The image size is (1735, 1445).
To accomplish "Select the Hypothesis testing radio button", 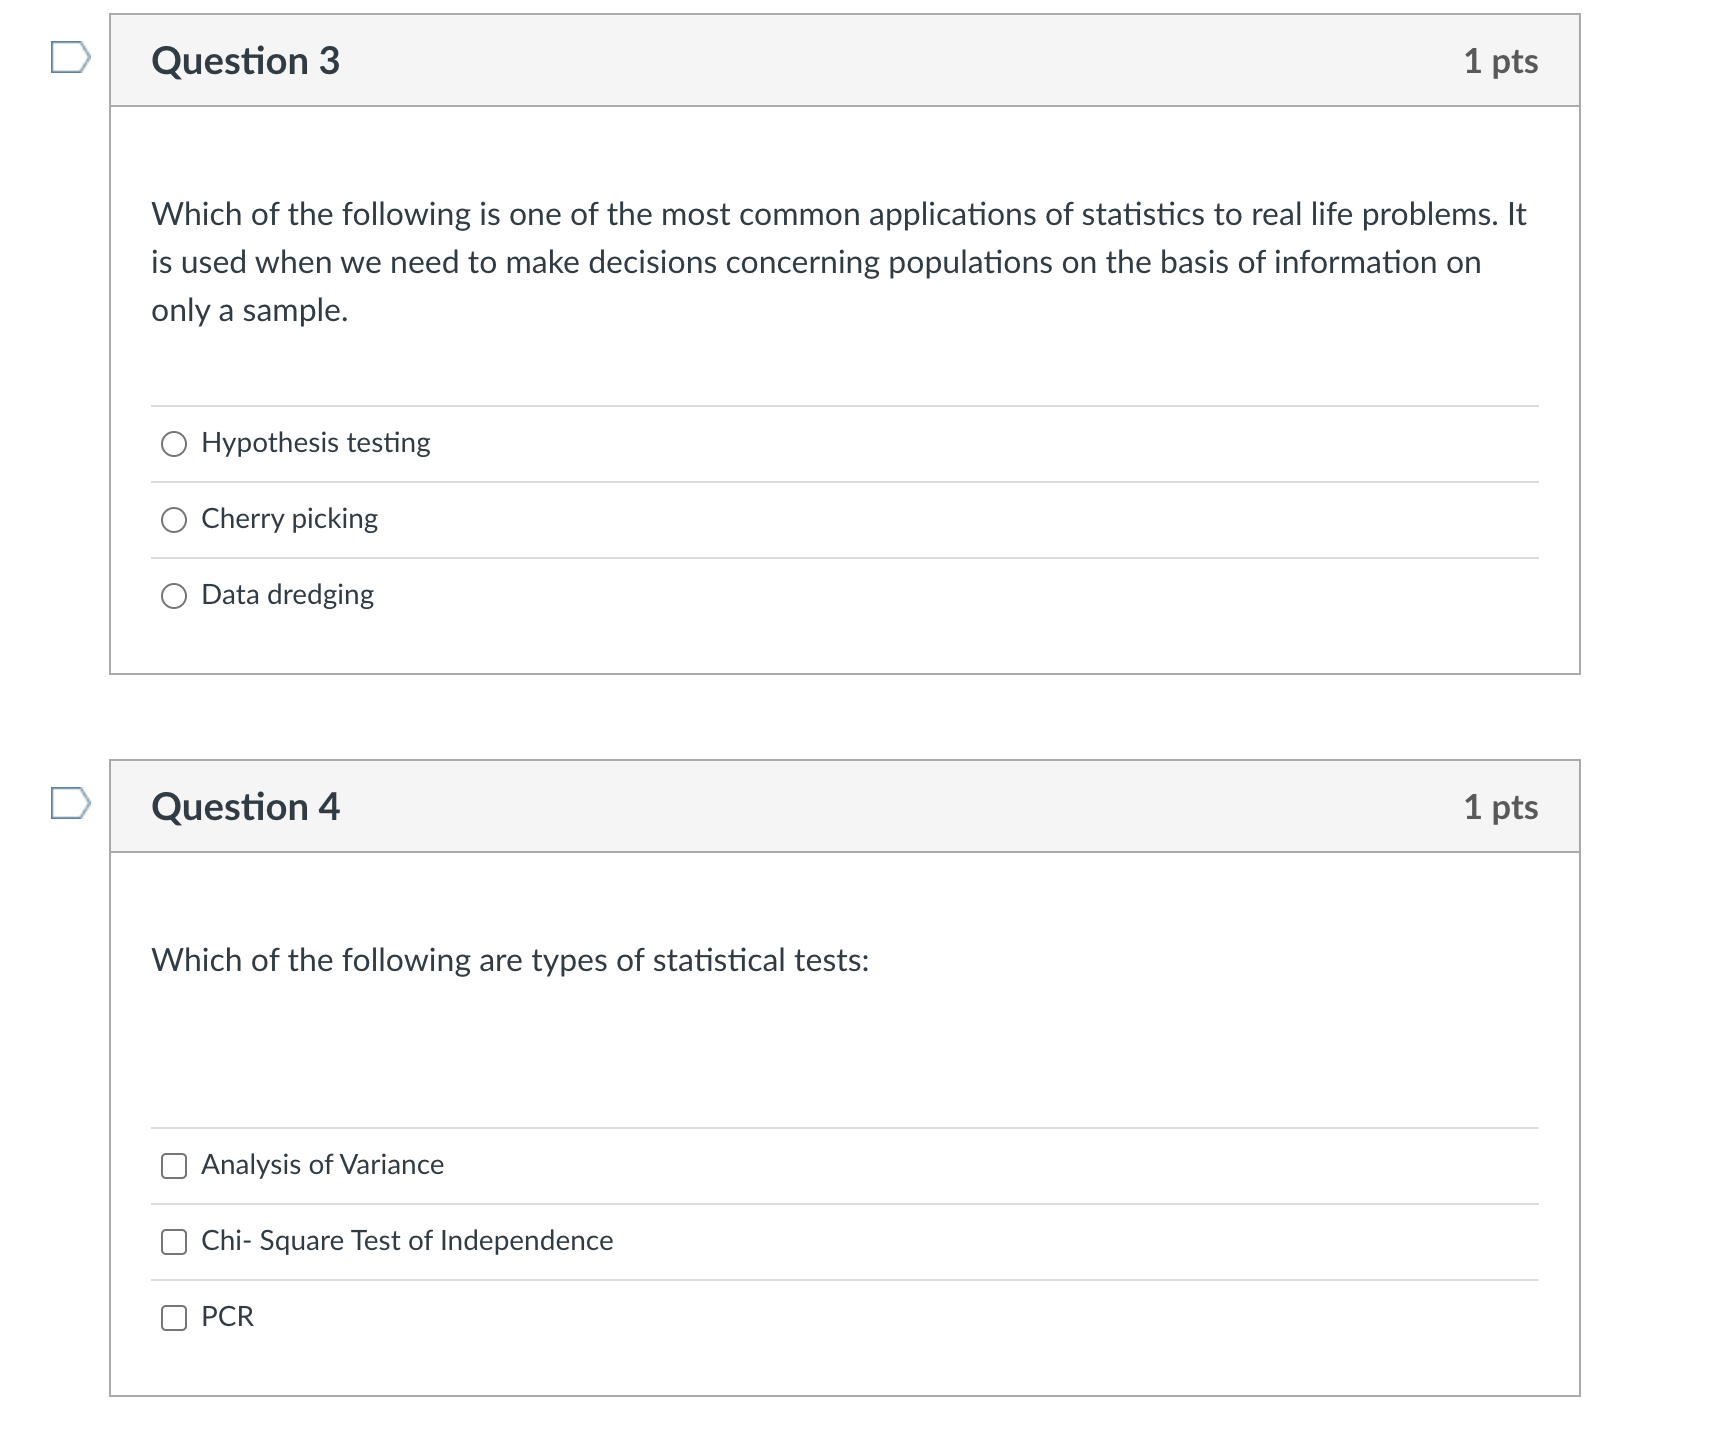I will pyautogui.click(x=175, y=444).
